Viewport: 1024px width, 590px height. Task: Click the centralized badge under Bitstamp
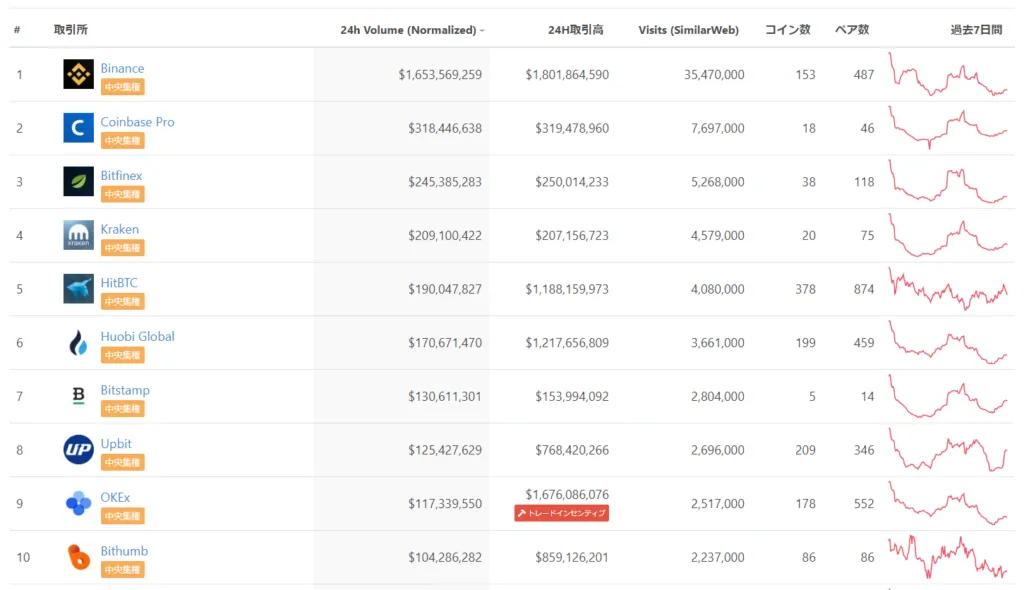point(123,408)
